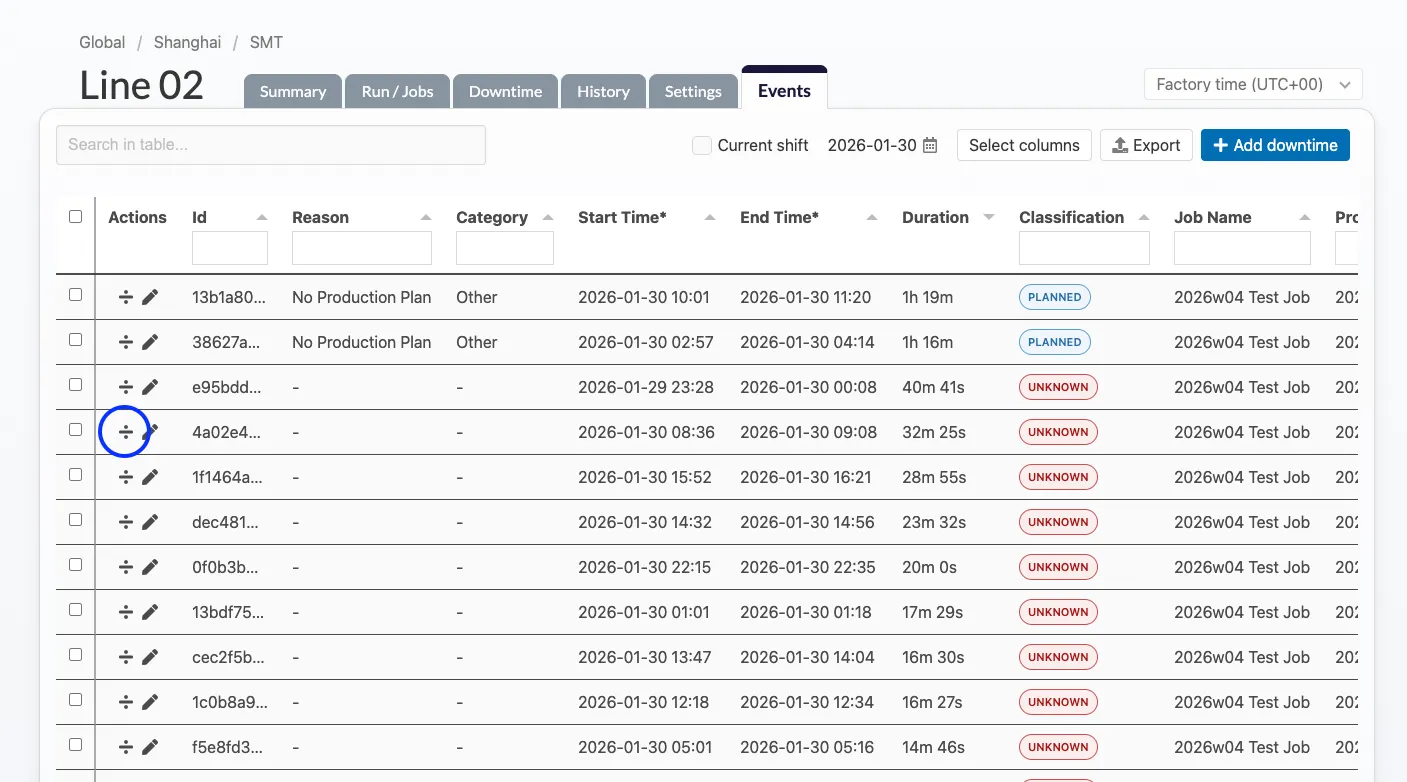The image size is (1407, 782).
Task: Check the row for event 0f0b3b
Action: click(75, 565)
